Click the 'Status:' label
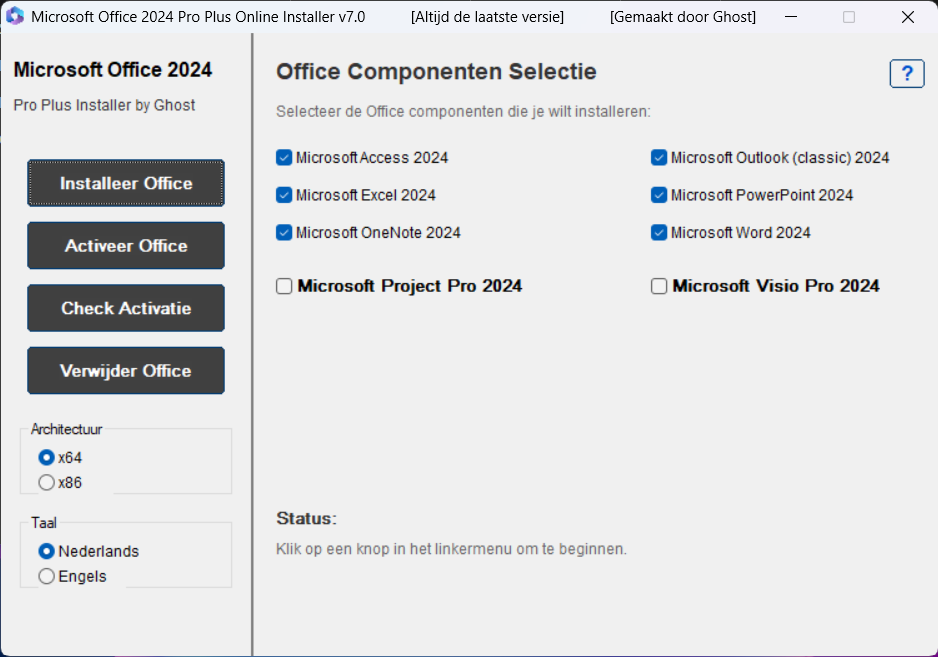 [306, 518]
